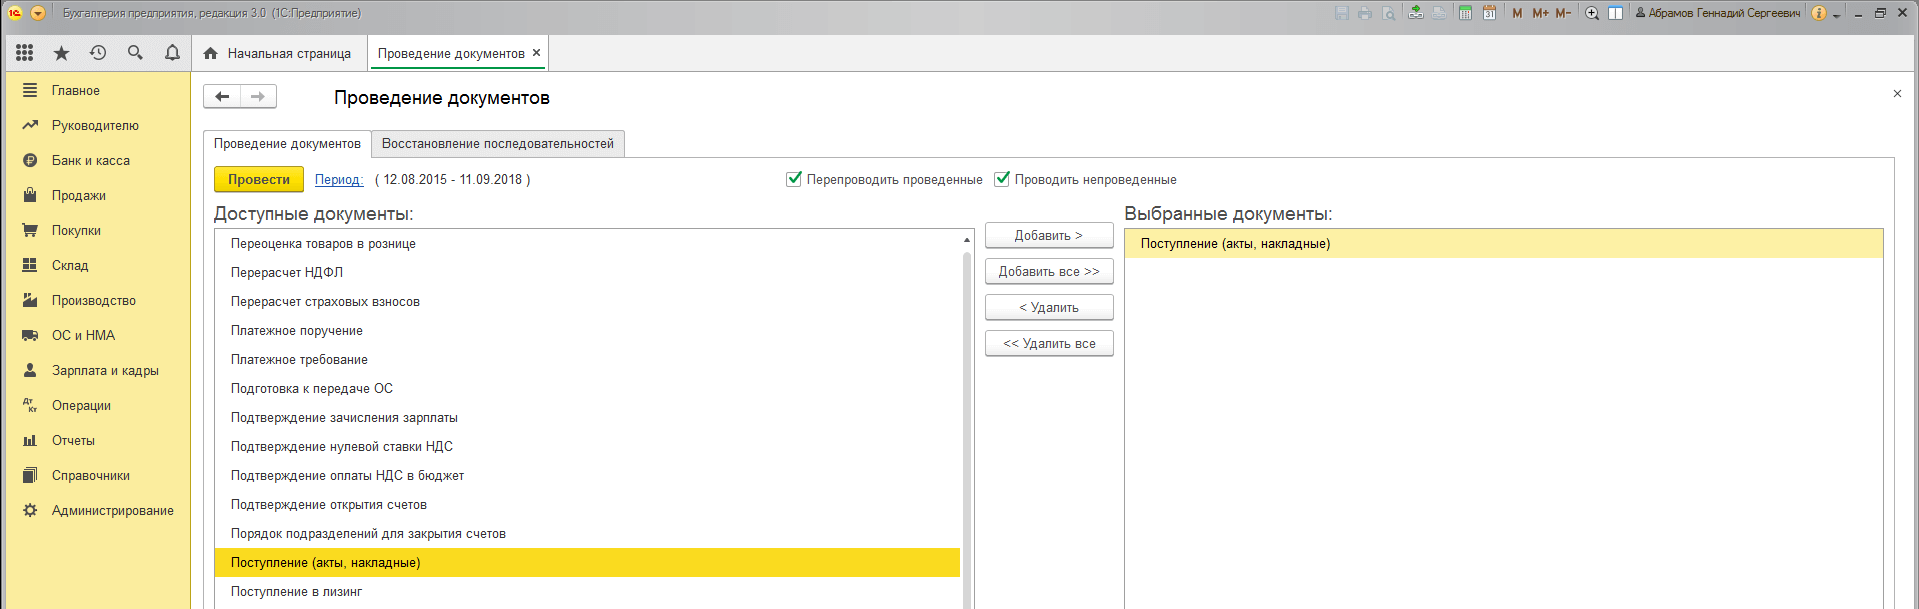Open 'Начальная страница' tab
This screenshot has height=609, width=1919.
[x=278, y=54]
